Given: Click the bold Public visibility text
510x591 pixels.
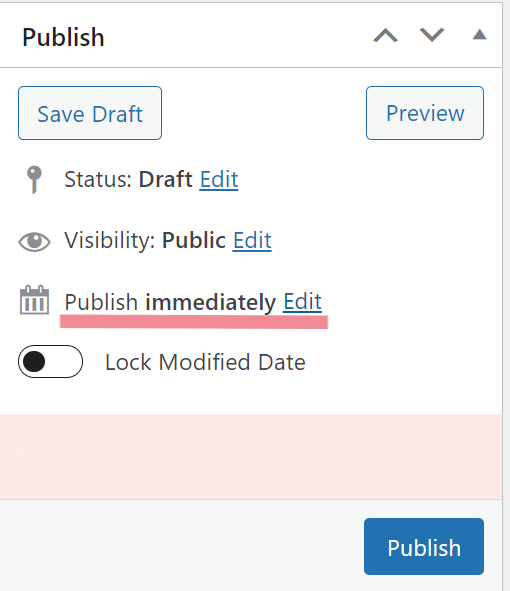Looking at the screenshot, I should tap(194, 240).
